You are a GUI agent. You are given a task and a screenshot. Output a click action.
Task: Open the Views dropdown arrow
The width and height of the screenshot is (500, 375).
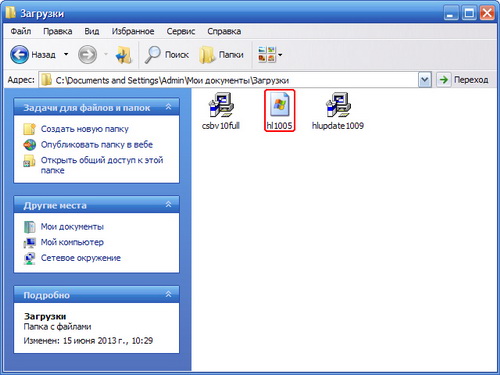(x=280, y=55)
